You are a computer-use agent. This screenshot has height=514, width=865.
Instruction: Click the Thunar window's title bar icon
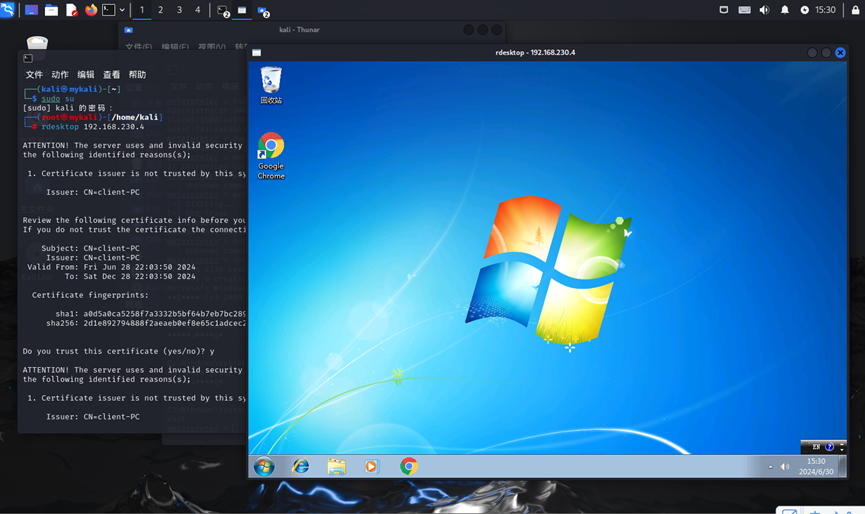(x=129, y=30)
